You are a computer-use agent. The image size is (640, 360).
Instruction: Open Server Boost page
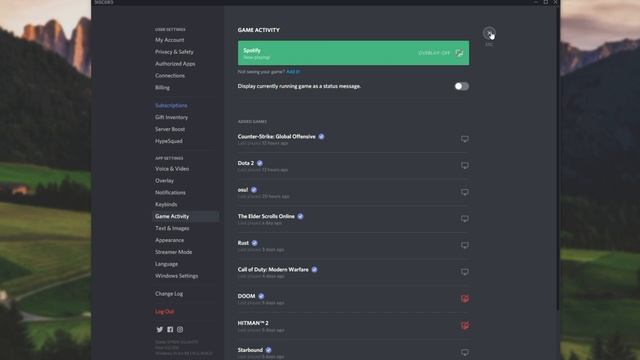point(170,129)
